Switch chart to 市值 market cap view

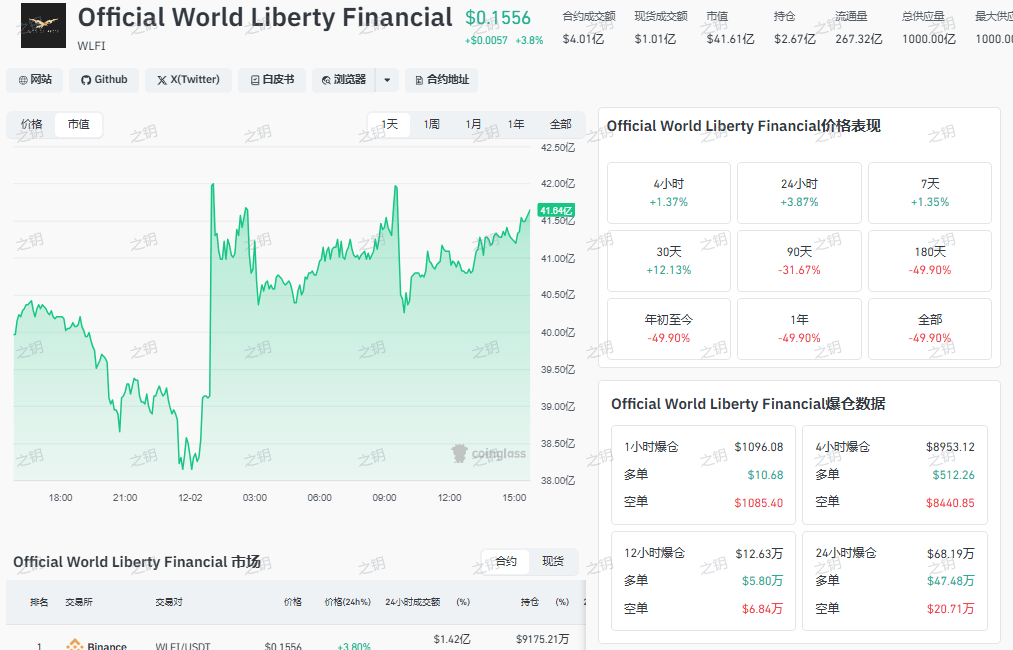click(78, 125)
